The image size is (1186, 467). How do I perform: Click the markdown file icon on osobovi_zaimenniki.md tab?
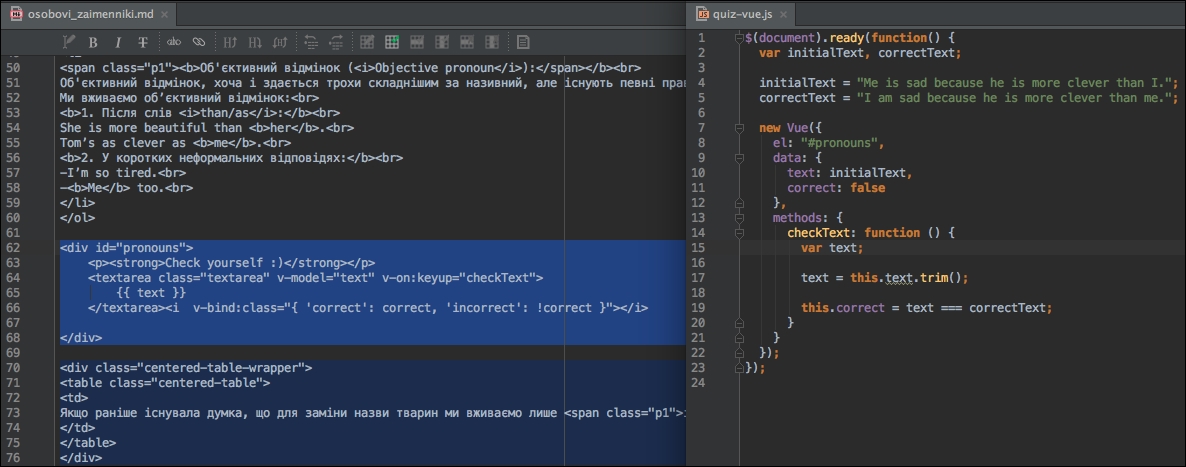coord(17,14)
